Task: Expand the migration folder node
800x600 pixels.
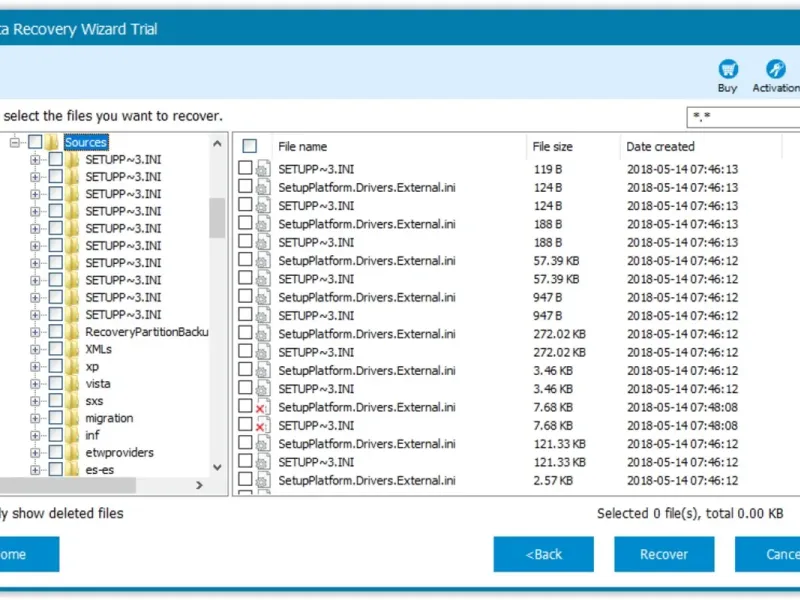Action: [35, 418]
